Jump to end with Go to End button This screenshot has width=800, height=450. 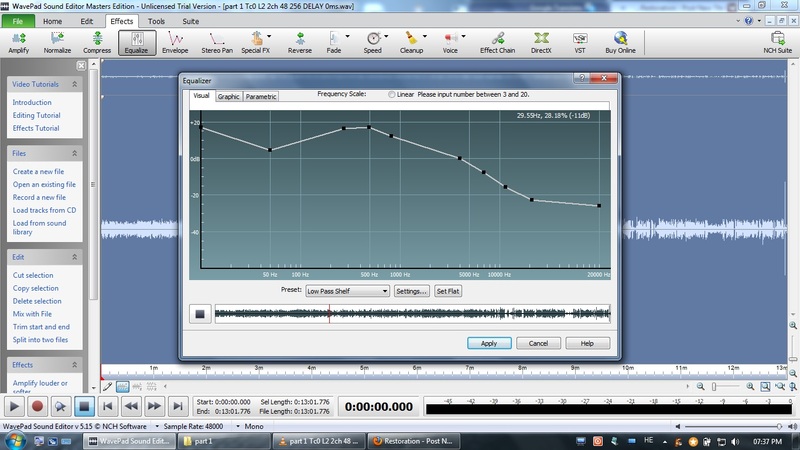click(178, 407)
